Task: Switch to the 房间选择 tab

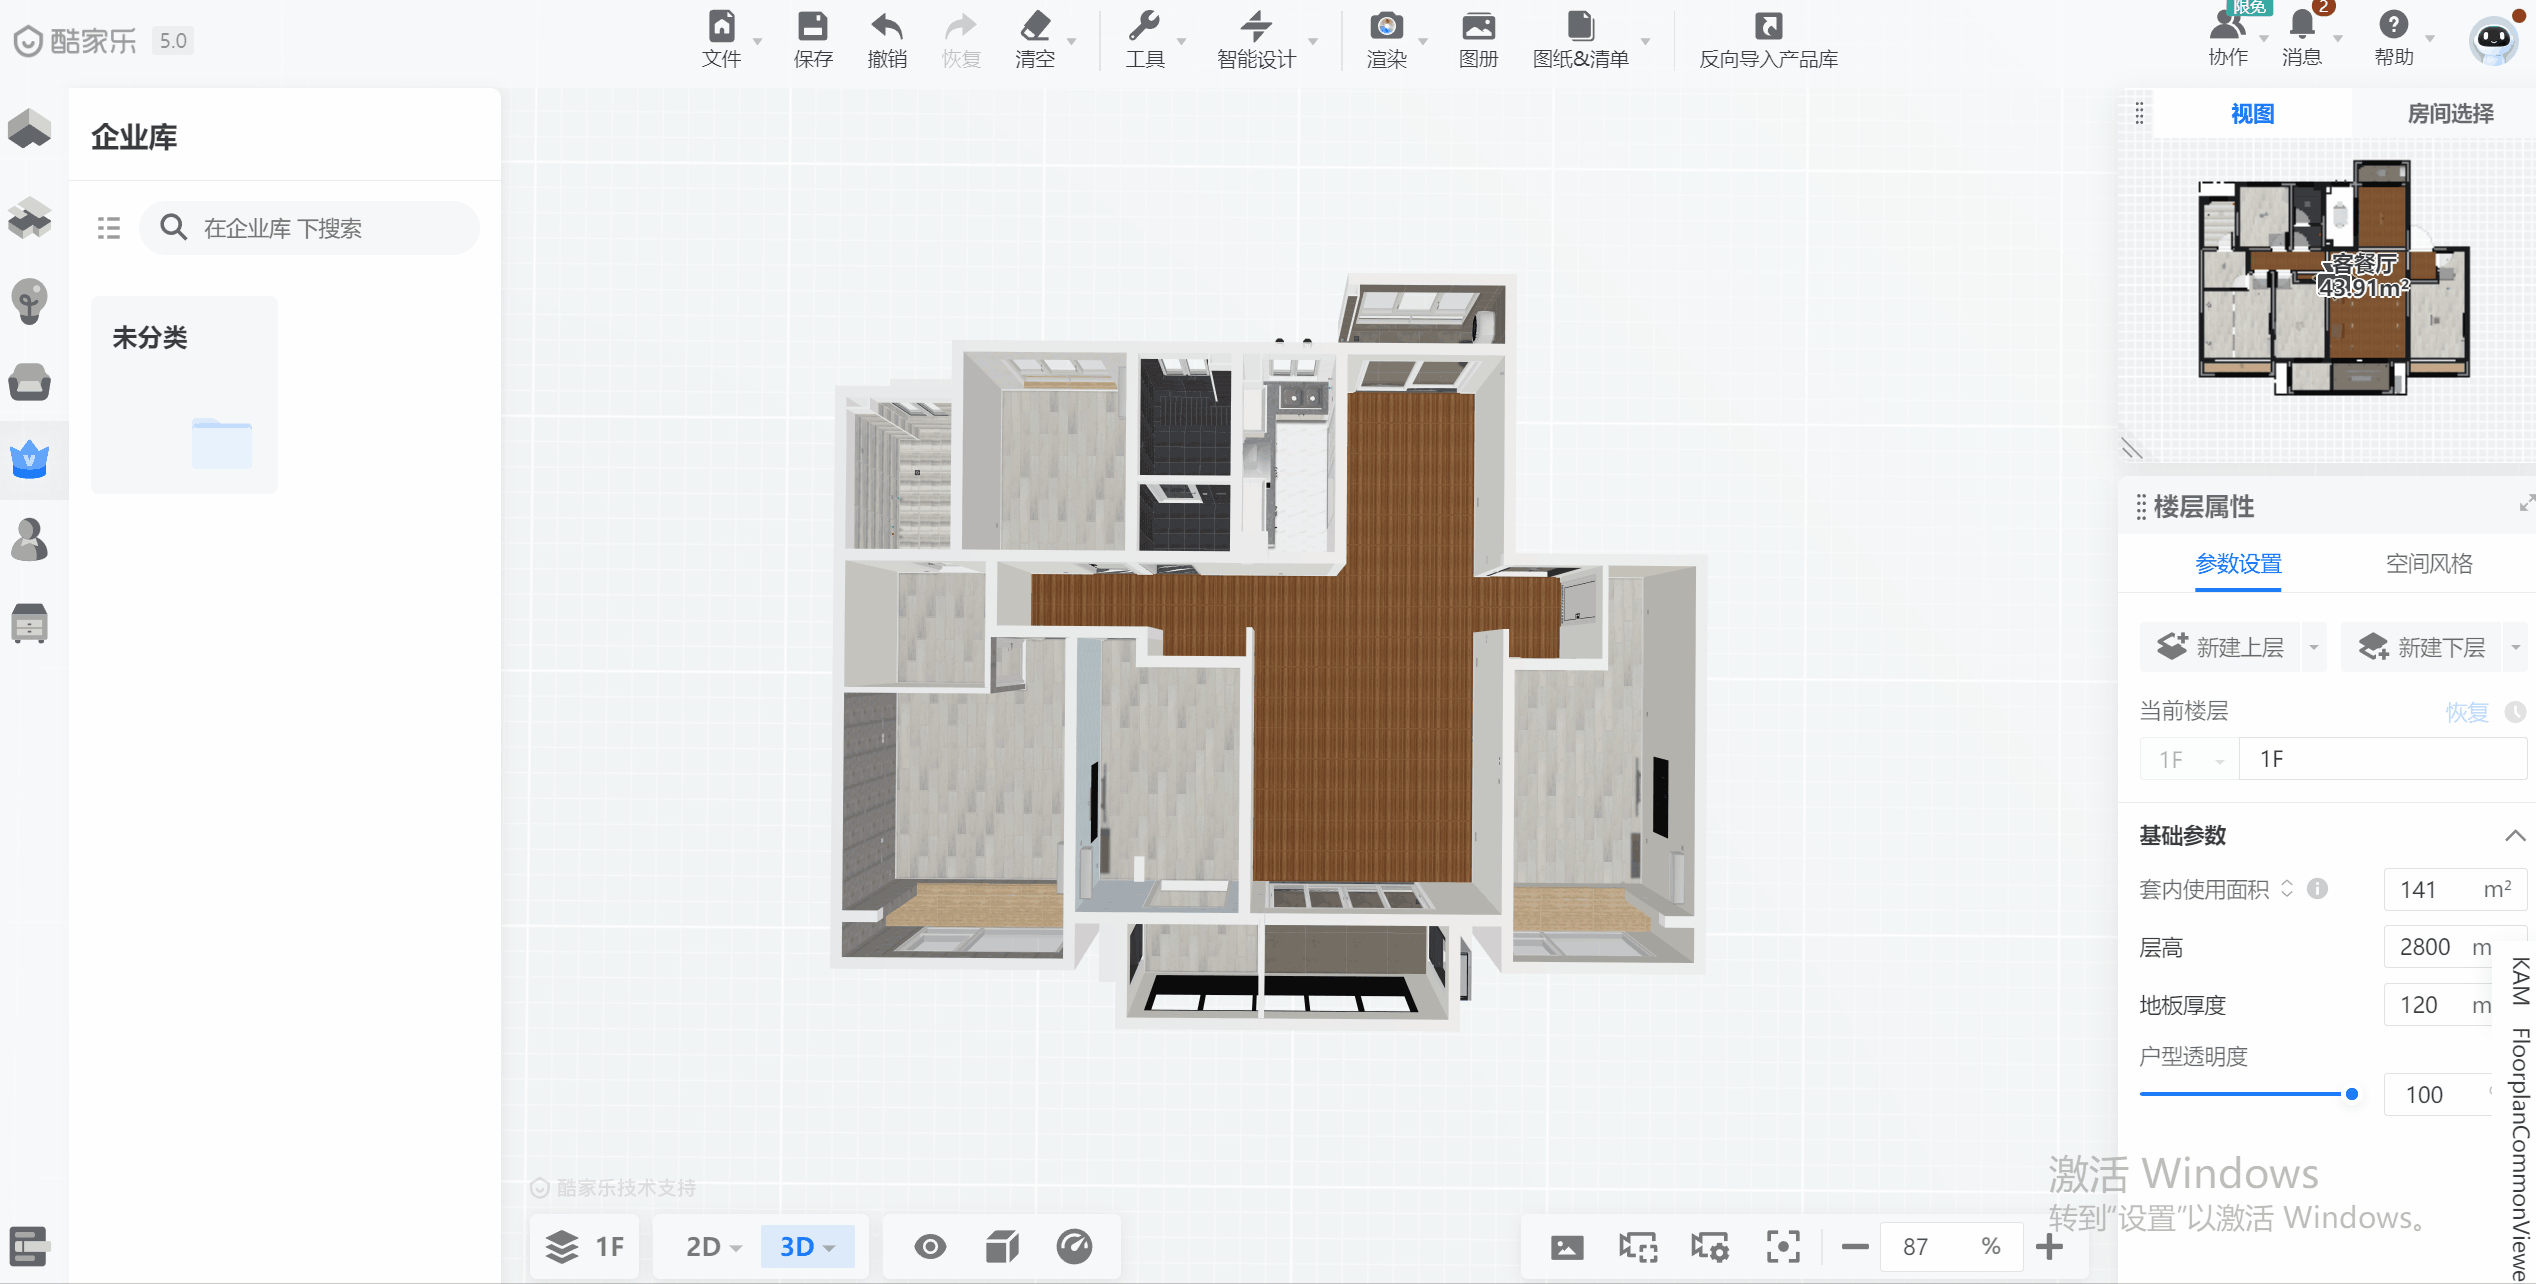Action: 2449,114
